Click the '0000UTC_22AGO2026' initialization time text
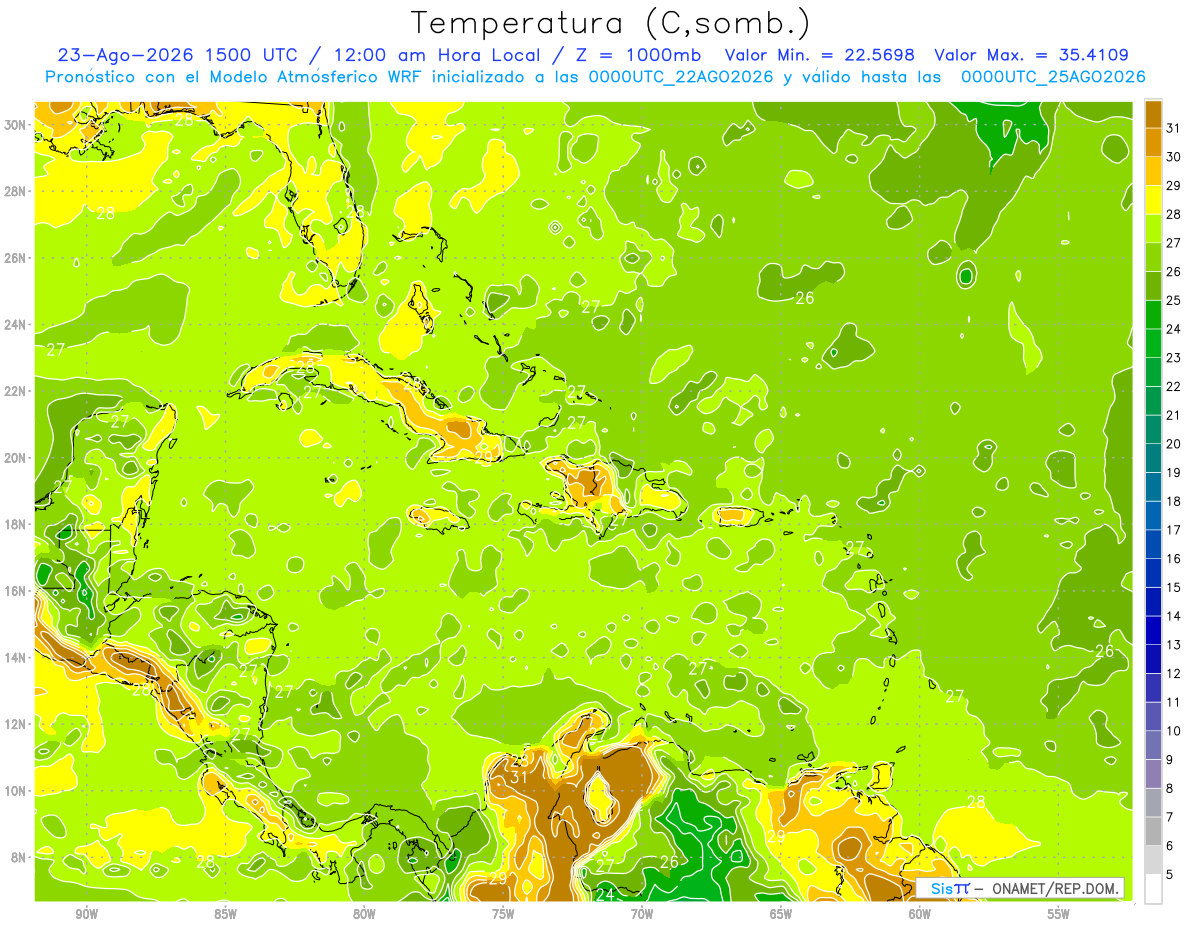Viewport: 1200px width, 927px height. (681, 77)
